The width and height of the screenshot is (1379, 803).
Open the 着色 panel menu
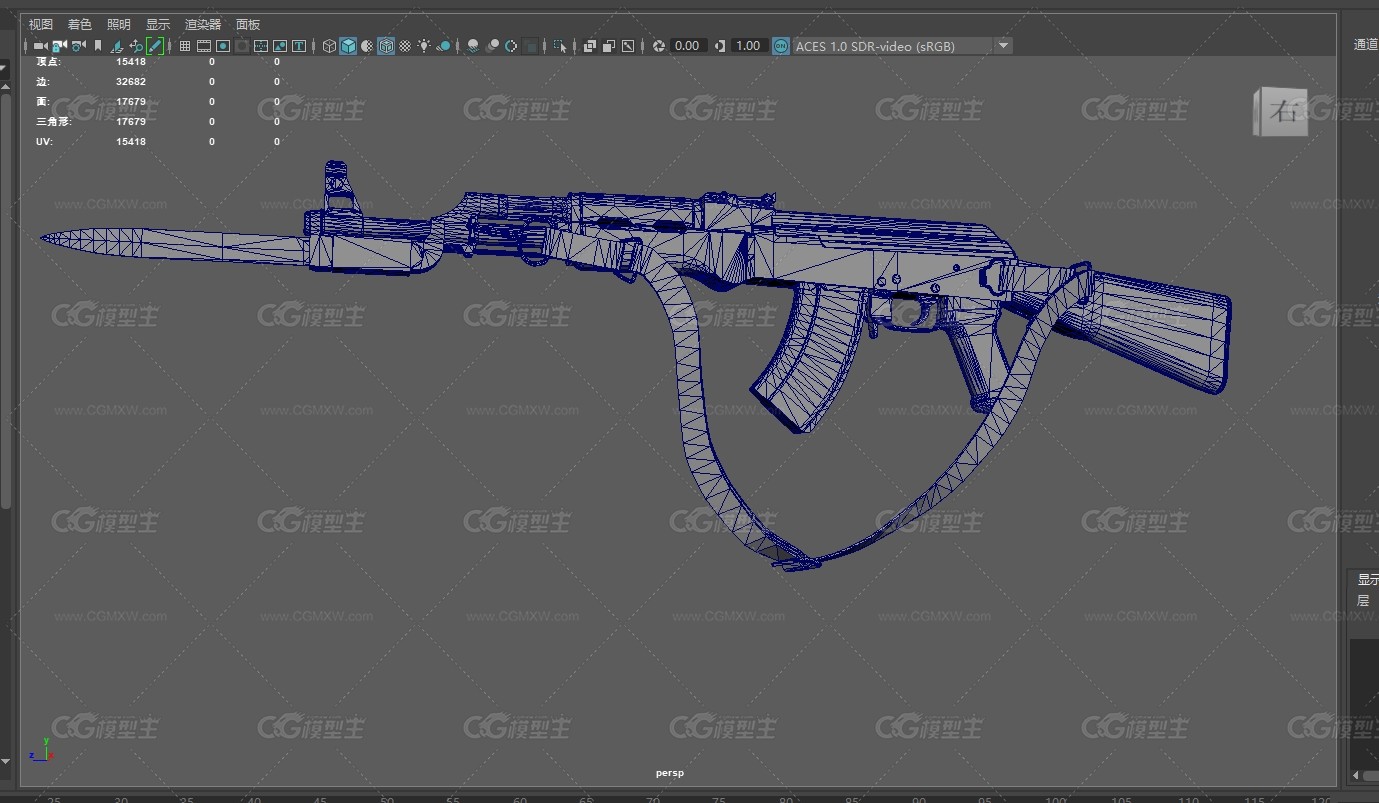[80, 24]
